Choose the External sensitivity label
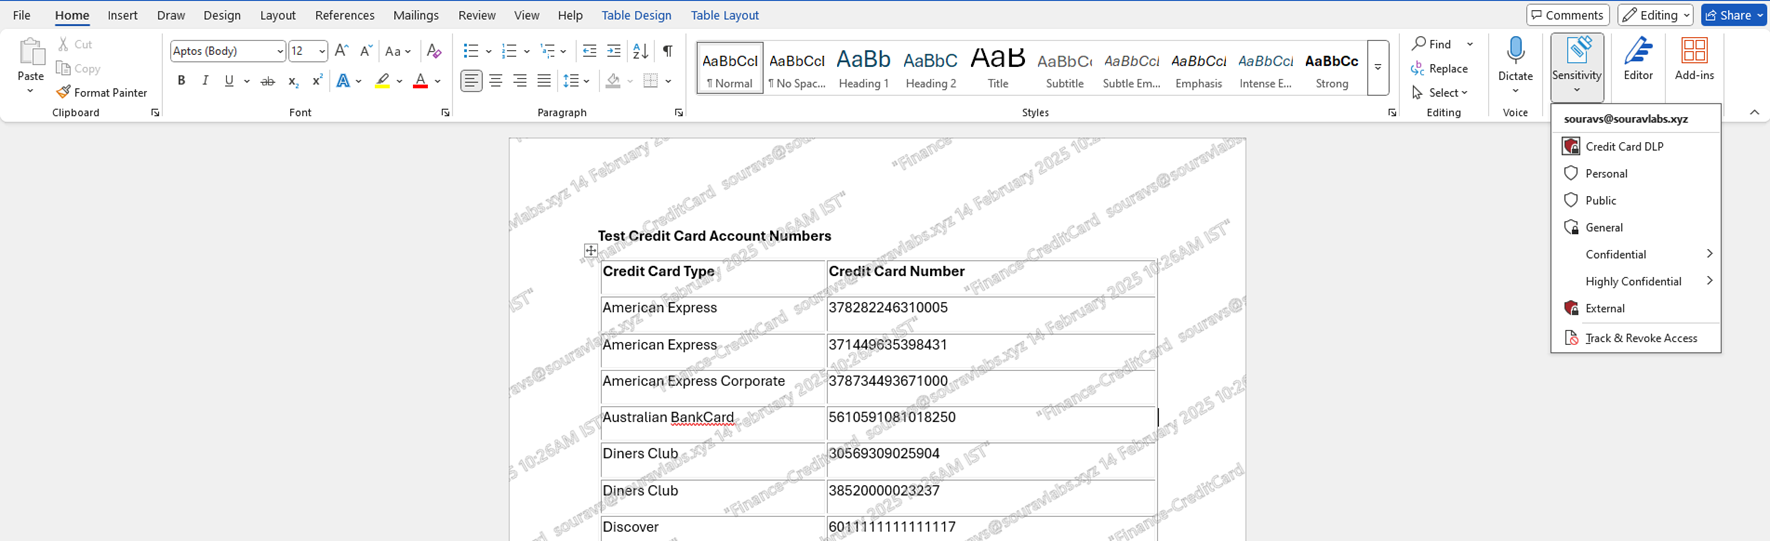The height and width of the screenshot is (541, 1770). (1636, 308)
